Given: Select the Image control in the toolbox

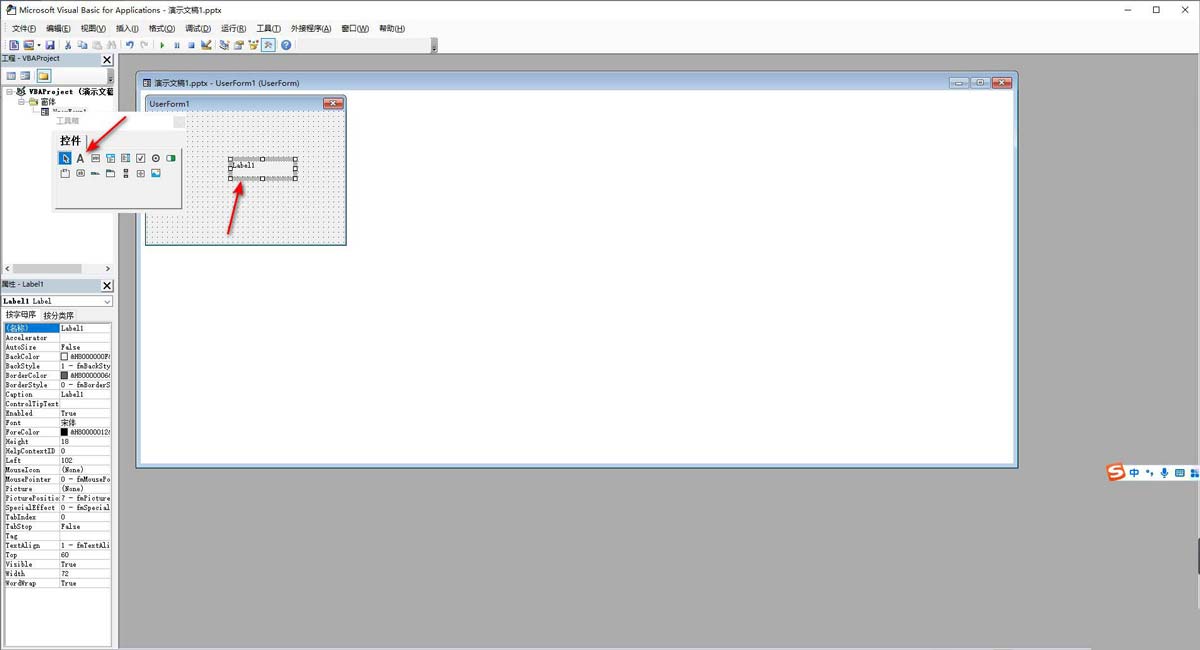Looking at the screenshot, I should [156, 173].
